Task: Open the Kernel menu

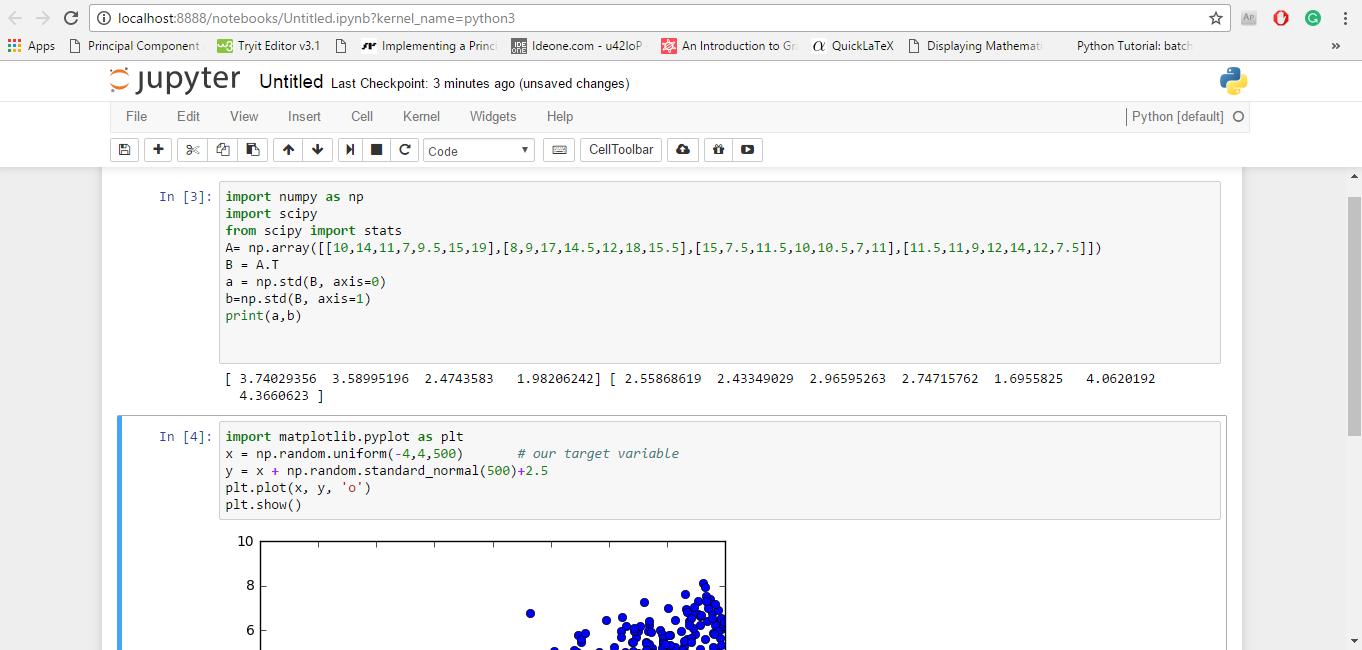Action: (x=421, y=117)
